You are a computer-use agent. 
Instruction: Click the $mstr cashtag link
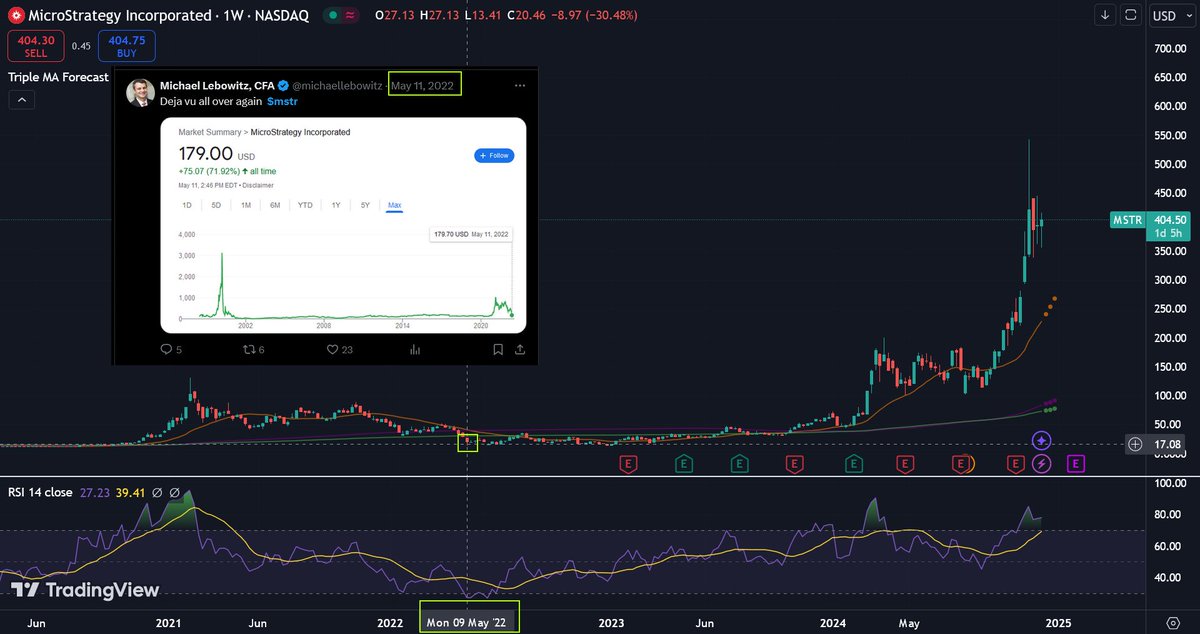pyautogui.click(x=283, y=102)
